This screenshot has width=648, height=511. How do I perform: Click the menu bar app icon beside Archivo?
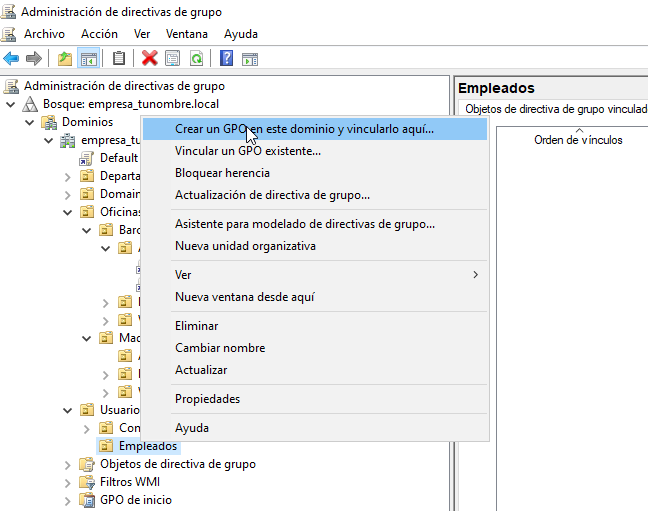click(x=8, y=34)
